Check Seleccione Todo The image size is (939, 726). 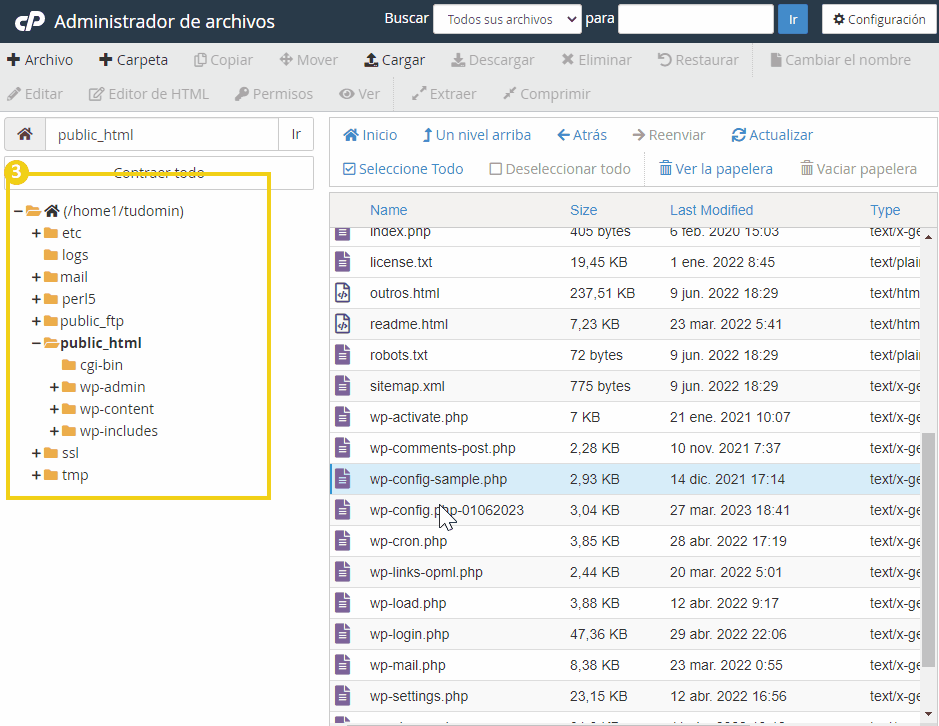click(x=403, y=169)
